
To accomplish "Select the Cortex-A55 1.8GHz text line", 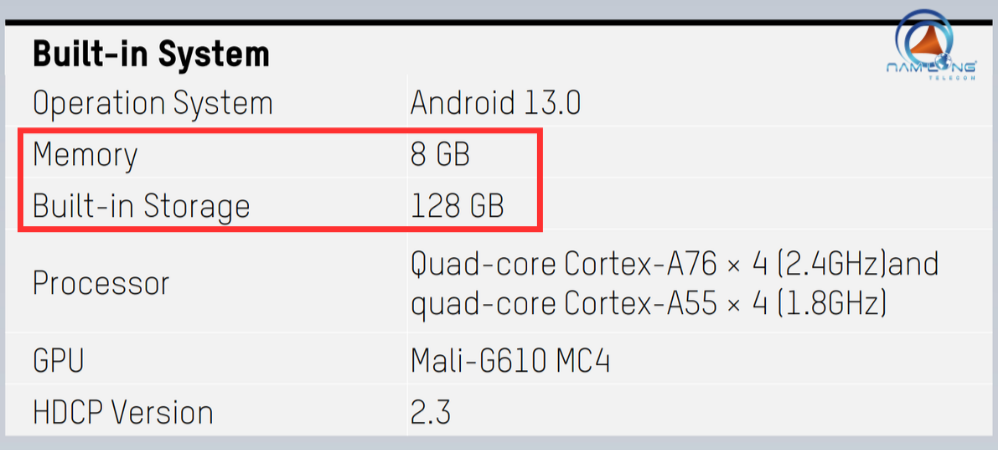I will click(x=649, y=303).
